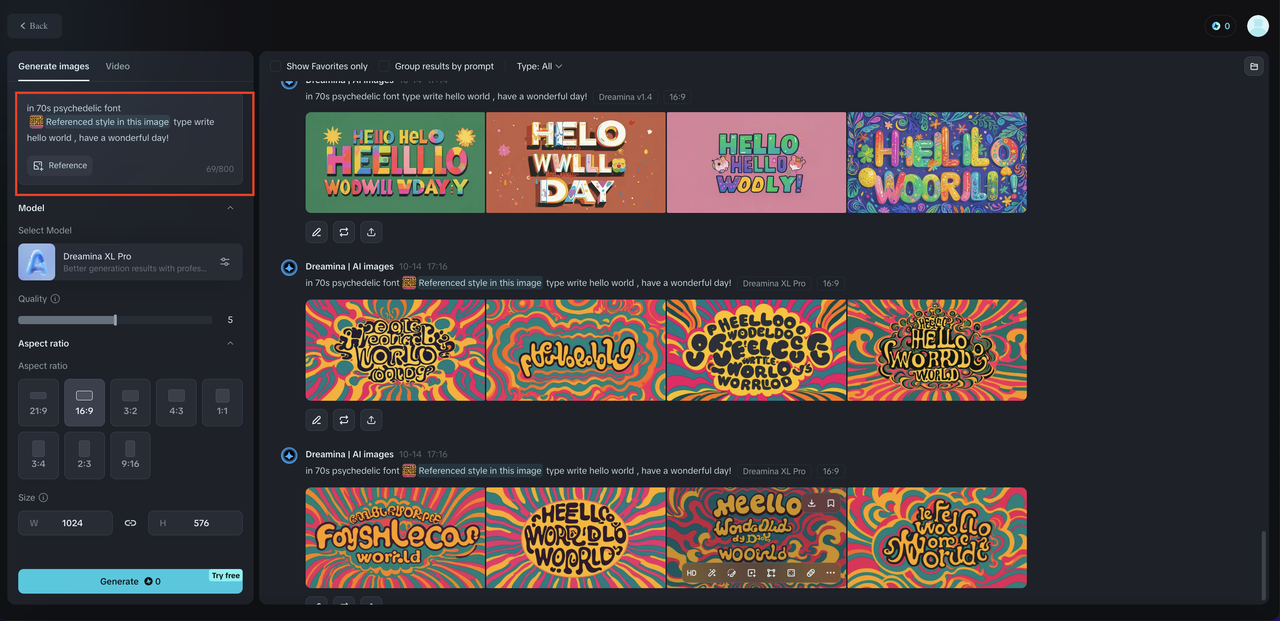Select the 2:3 aspect ratio
This screenshot has width=1280, height=621.
[x=84, y=456]
